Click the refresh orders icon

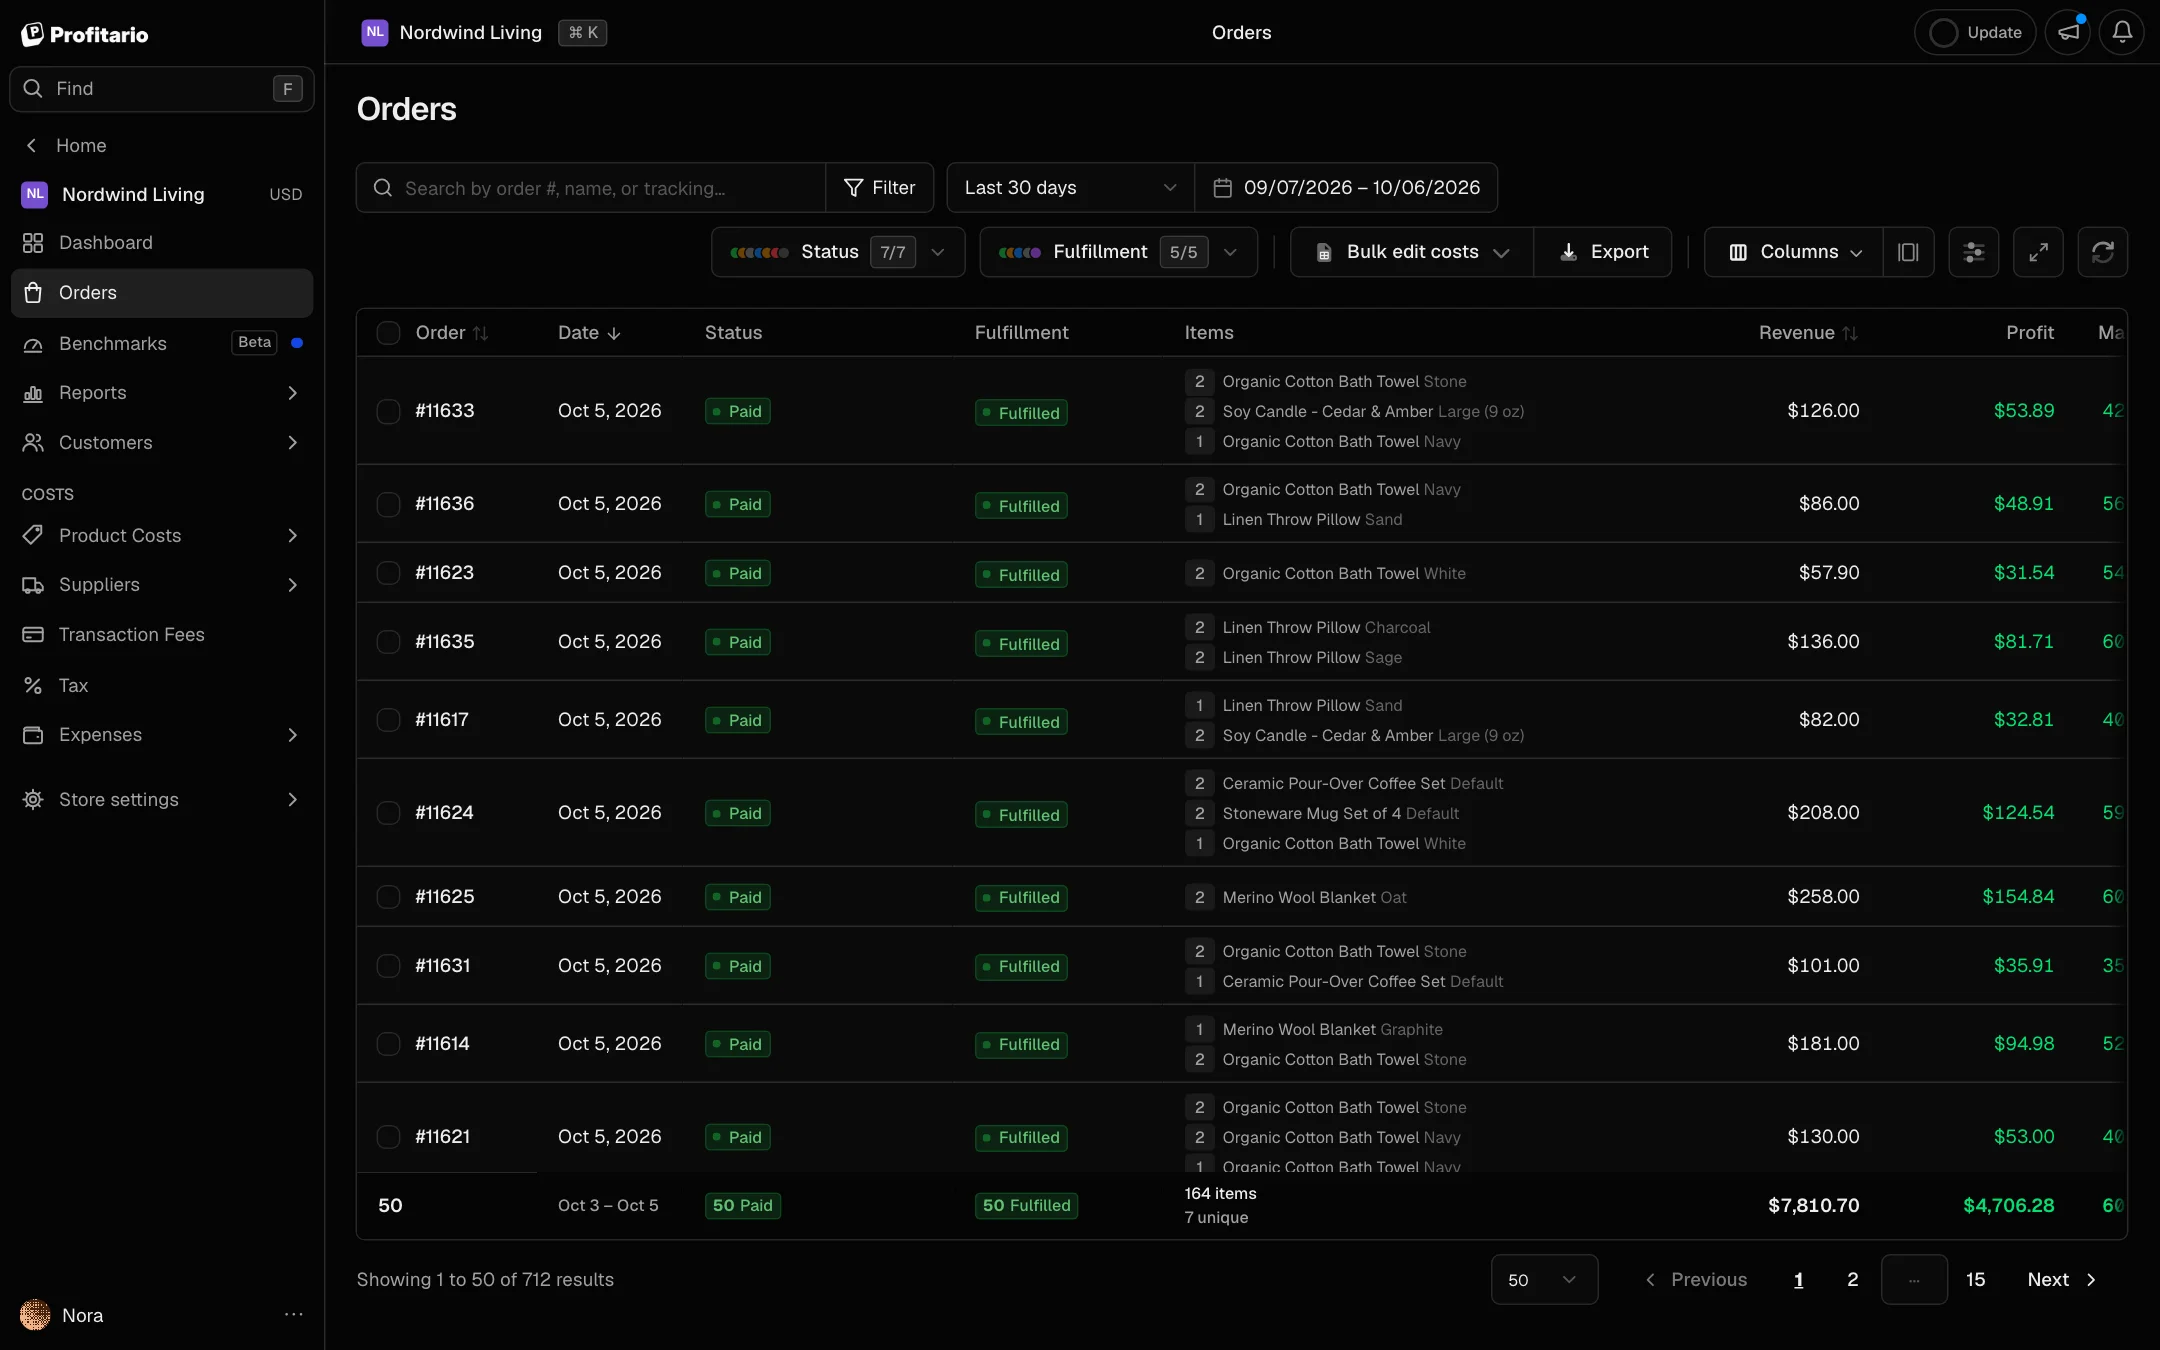coord(2102,252)
